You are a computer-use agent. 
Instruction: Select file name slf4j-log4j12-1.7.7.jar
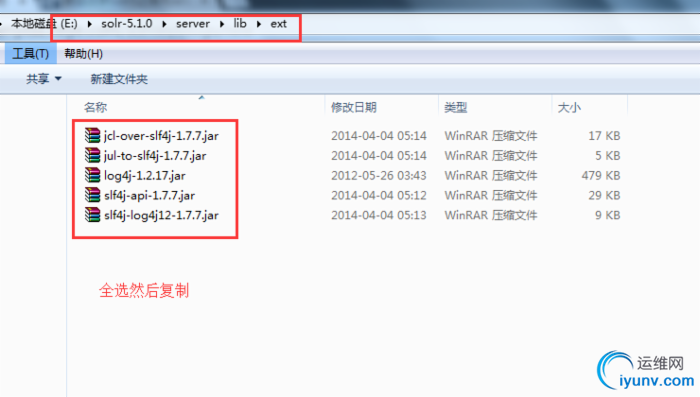[x=161, y=215]
